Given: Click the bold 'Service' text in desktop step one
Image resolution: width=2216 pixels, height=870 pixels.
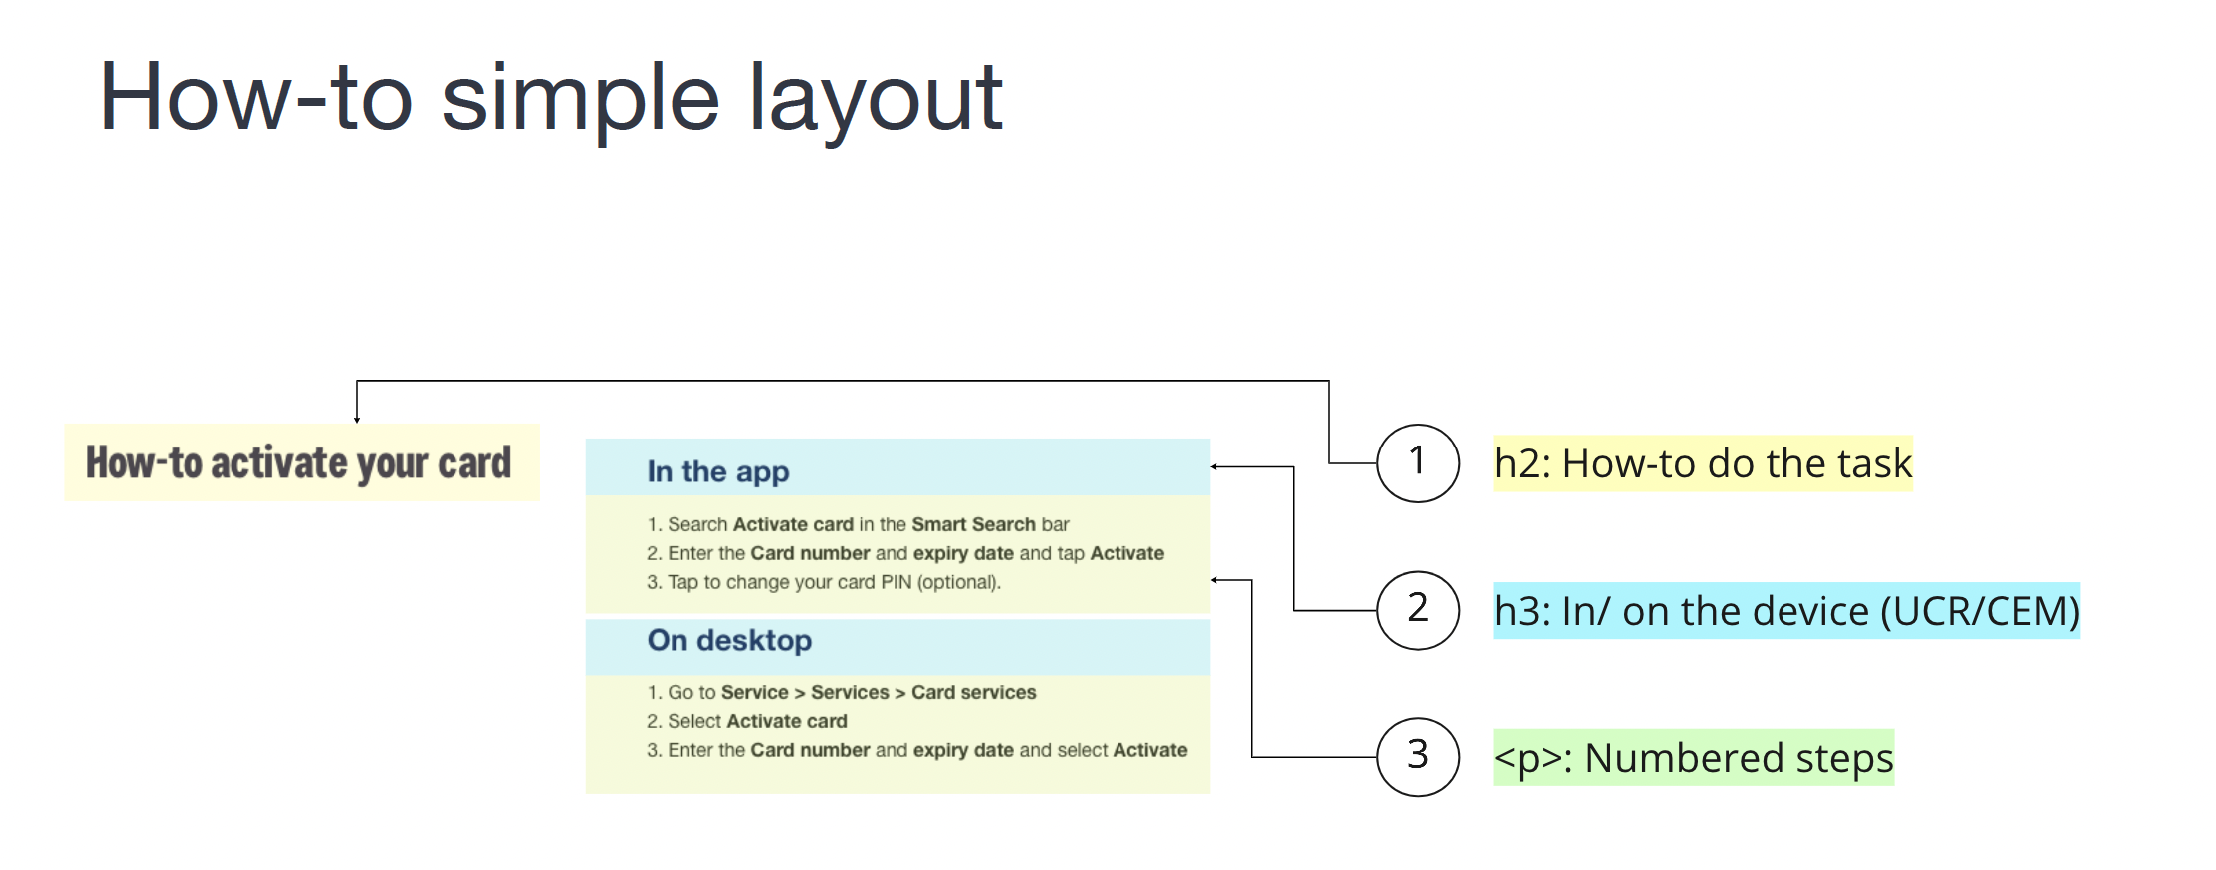Looking at the screenshot, I should (x=754, y=692).
